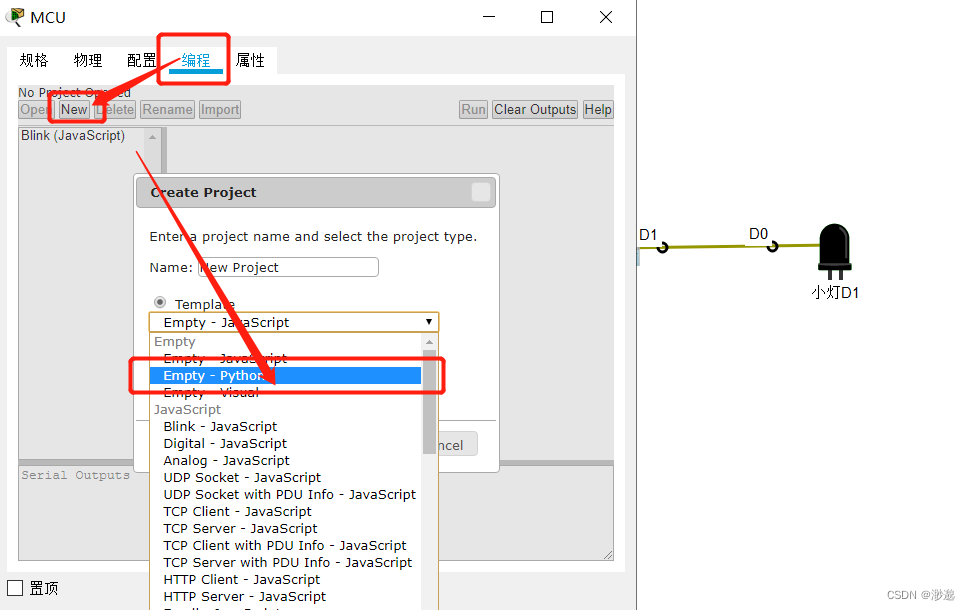This screenshot has height=610, width=970.
Task: Choose HTTP Client - JavaScript template
Action: [285, 580]
